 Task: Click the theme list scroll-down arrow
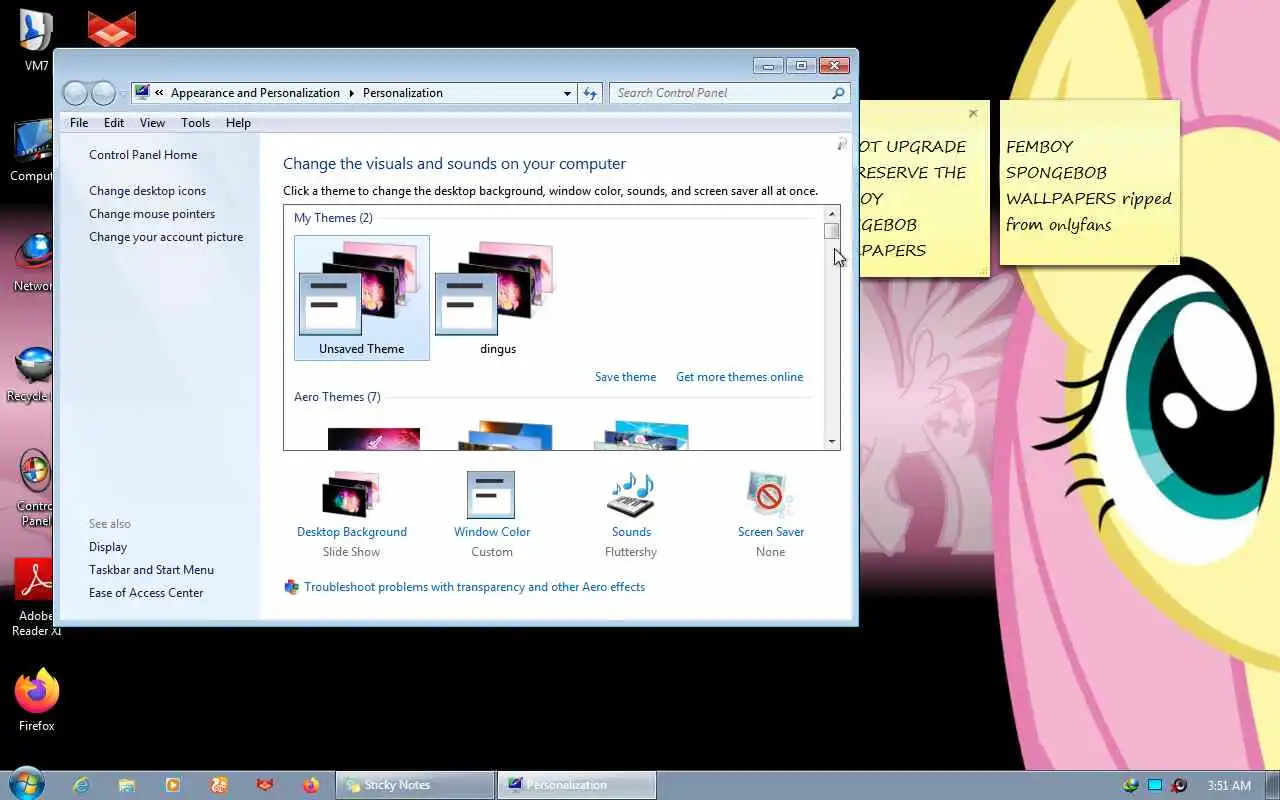coord(832,441)
